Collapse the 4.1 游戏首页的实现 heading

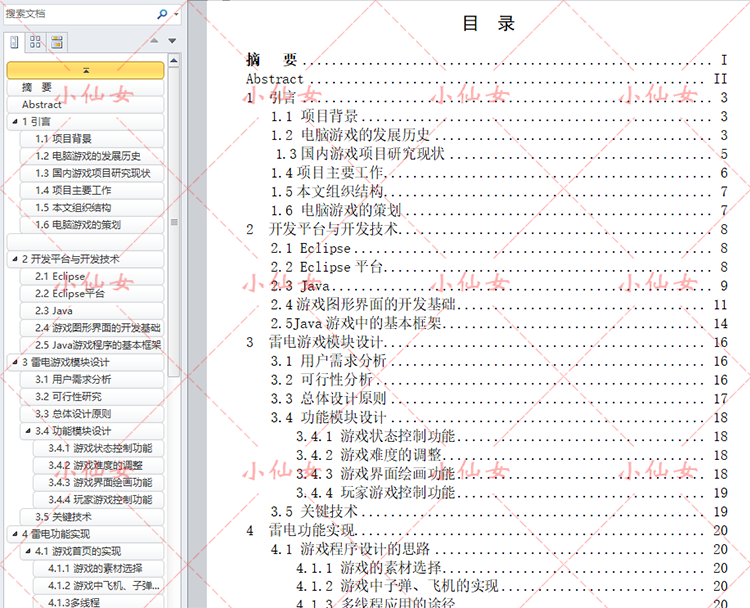point(28,551)
